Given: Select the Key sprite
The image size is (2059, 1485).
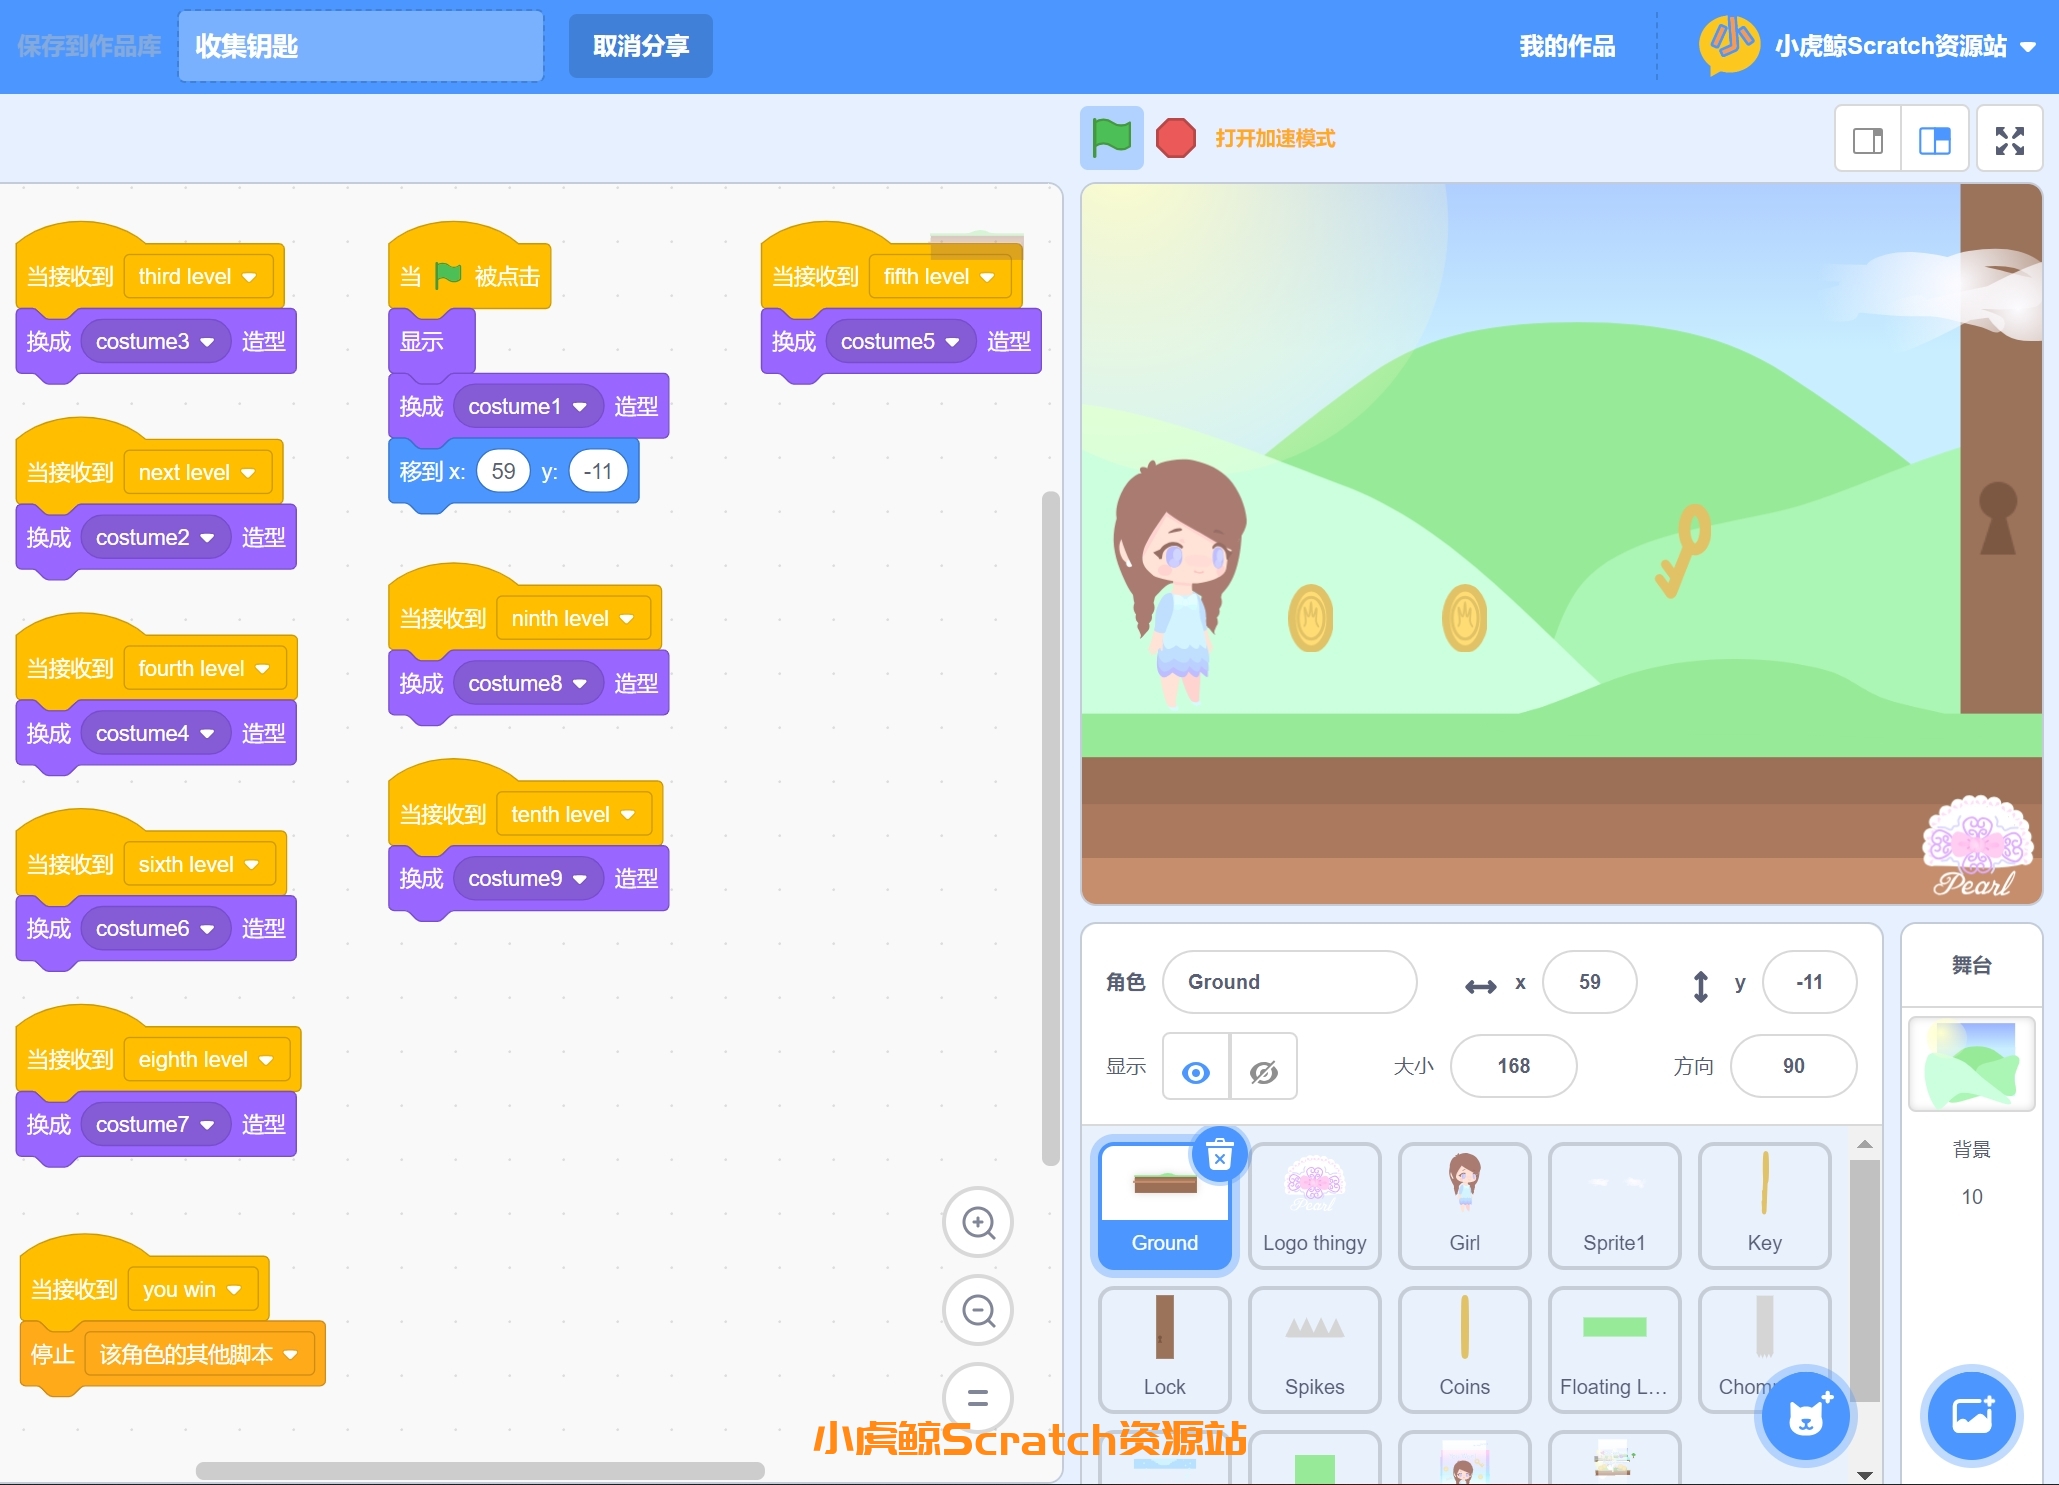Looking at the screenshot, I should tap(1764, 1205).
